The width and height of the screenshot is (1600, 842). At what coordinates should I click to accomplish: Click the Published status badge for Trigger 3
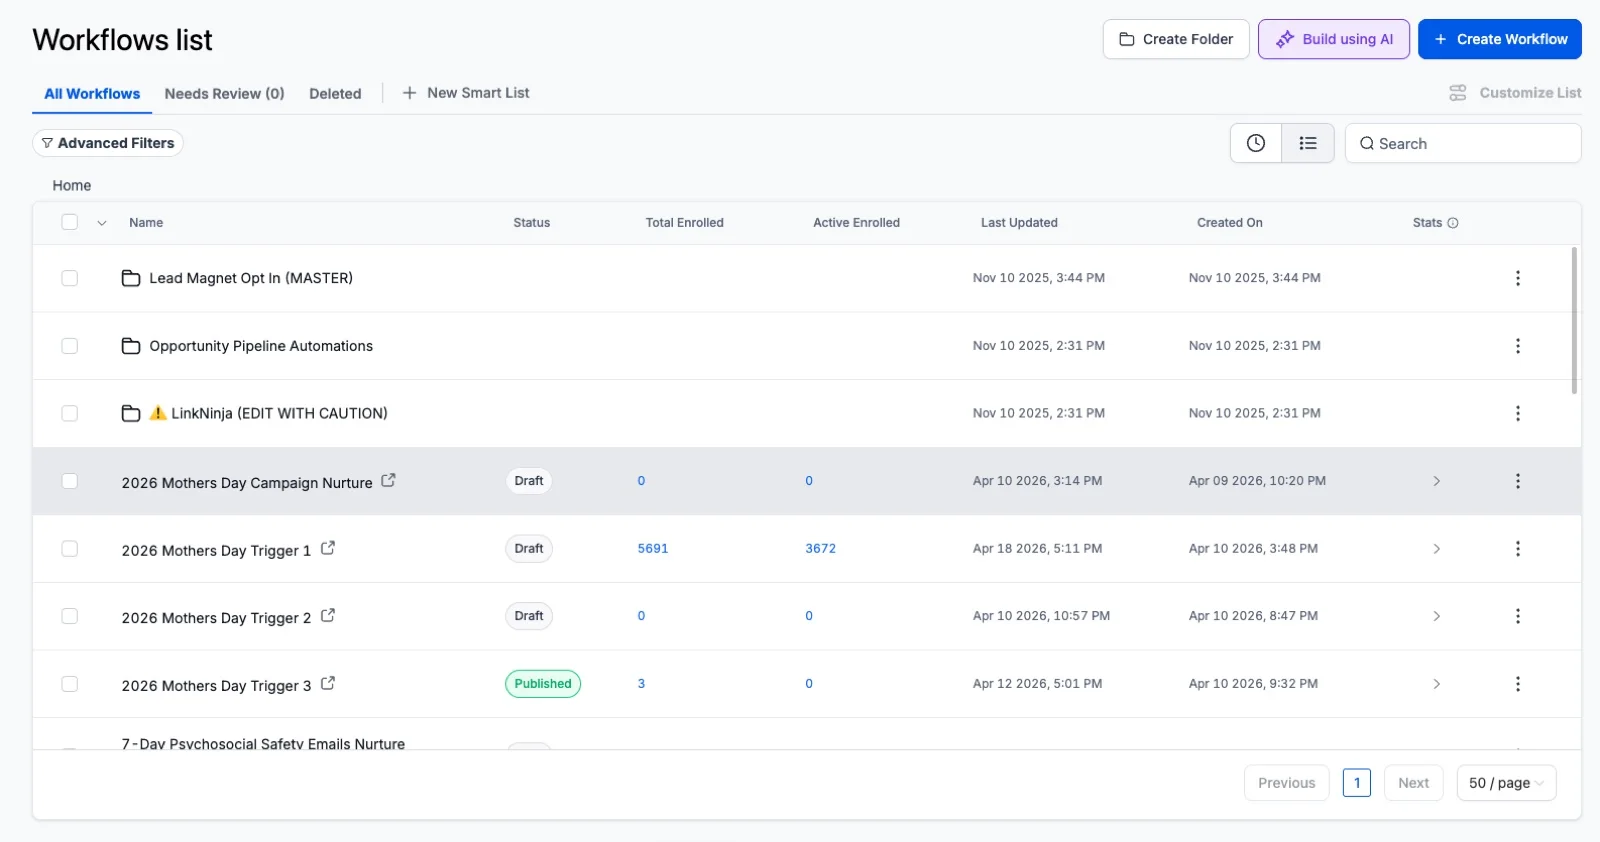point(543,684)
